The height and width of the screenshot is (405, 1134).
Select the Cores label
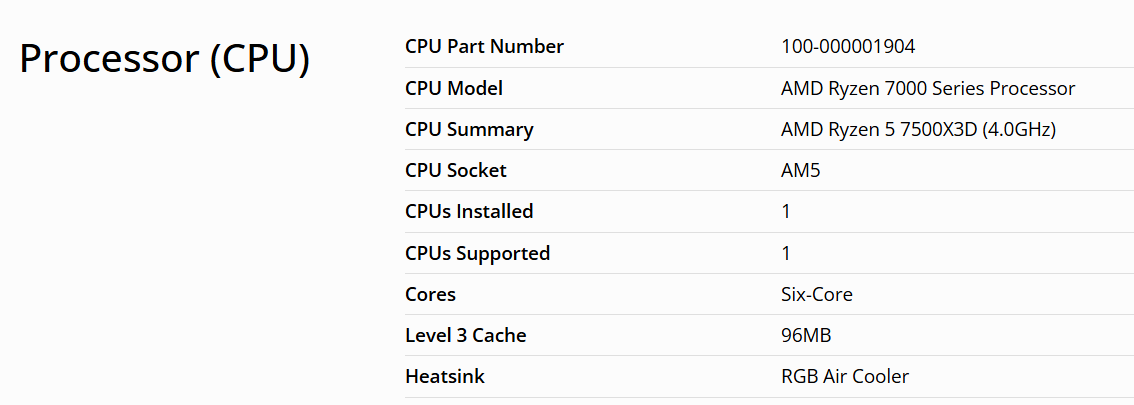pos(430,294)
